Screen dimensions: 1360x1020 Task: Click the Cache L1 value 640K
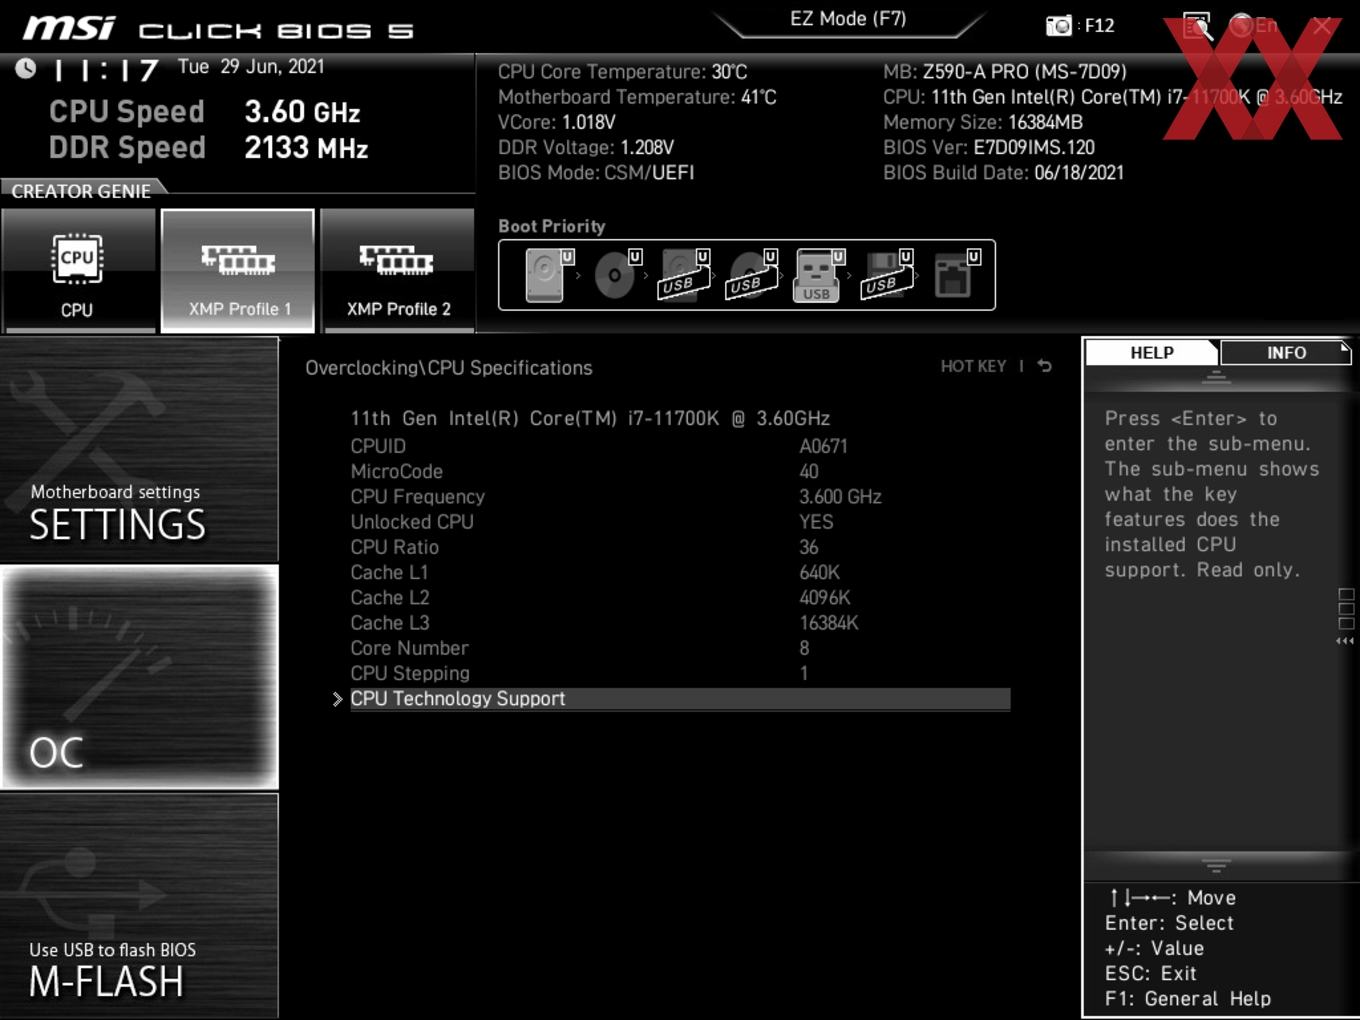[819, 572]
